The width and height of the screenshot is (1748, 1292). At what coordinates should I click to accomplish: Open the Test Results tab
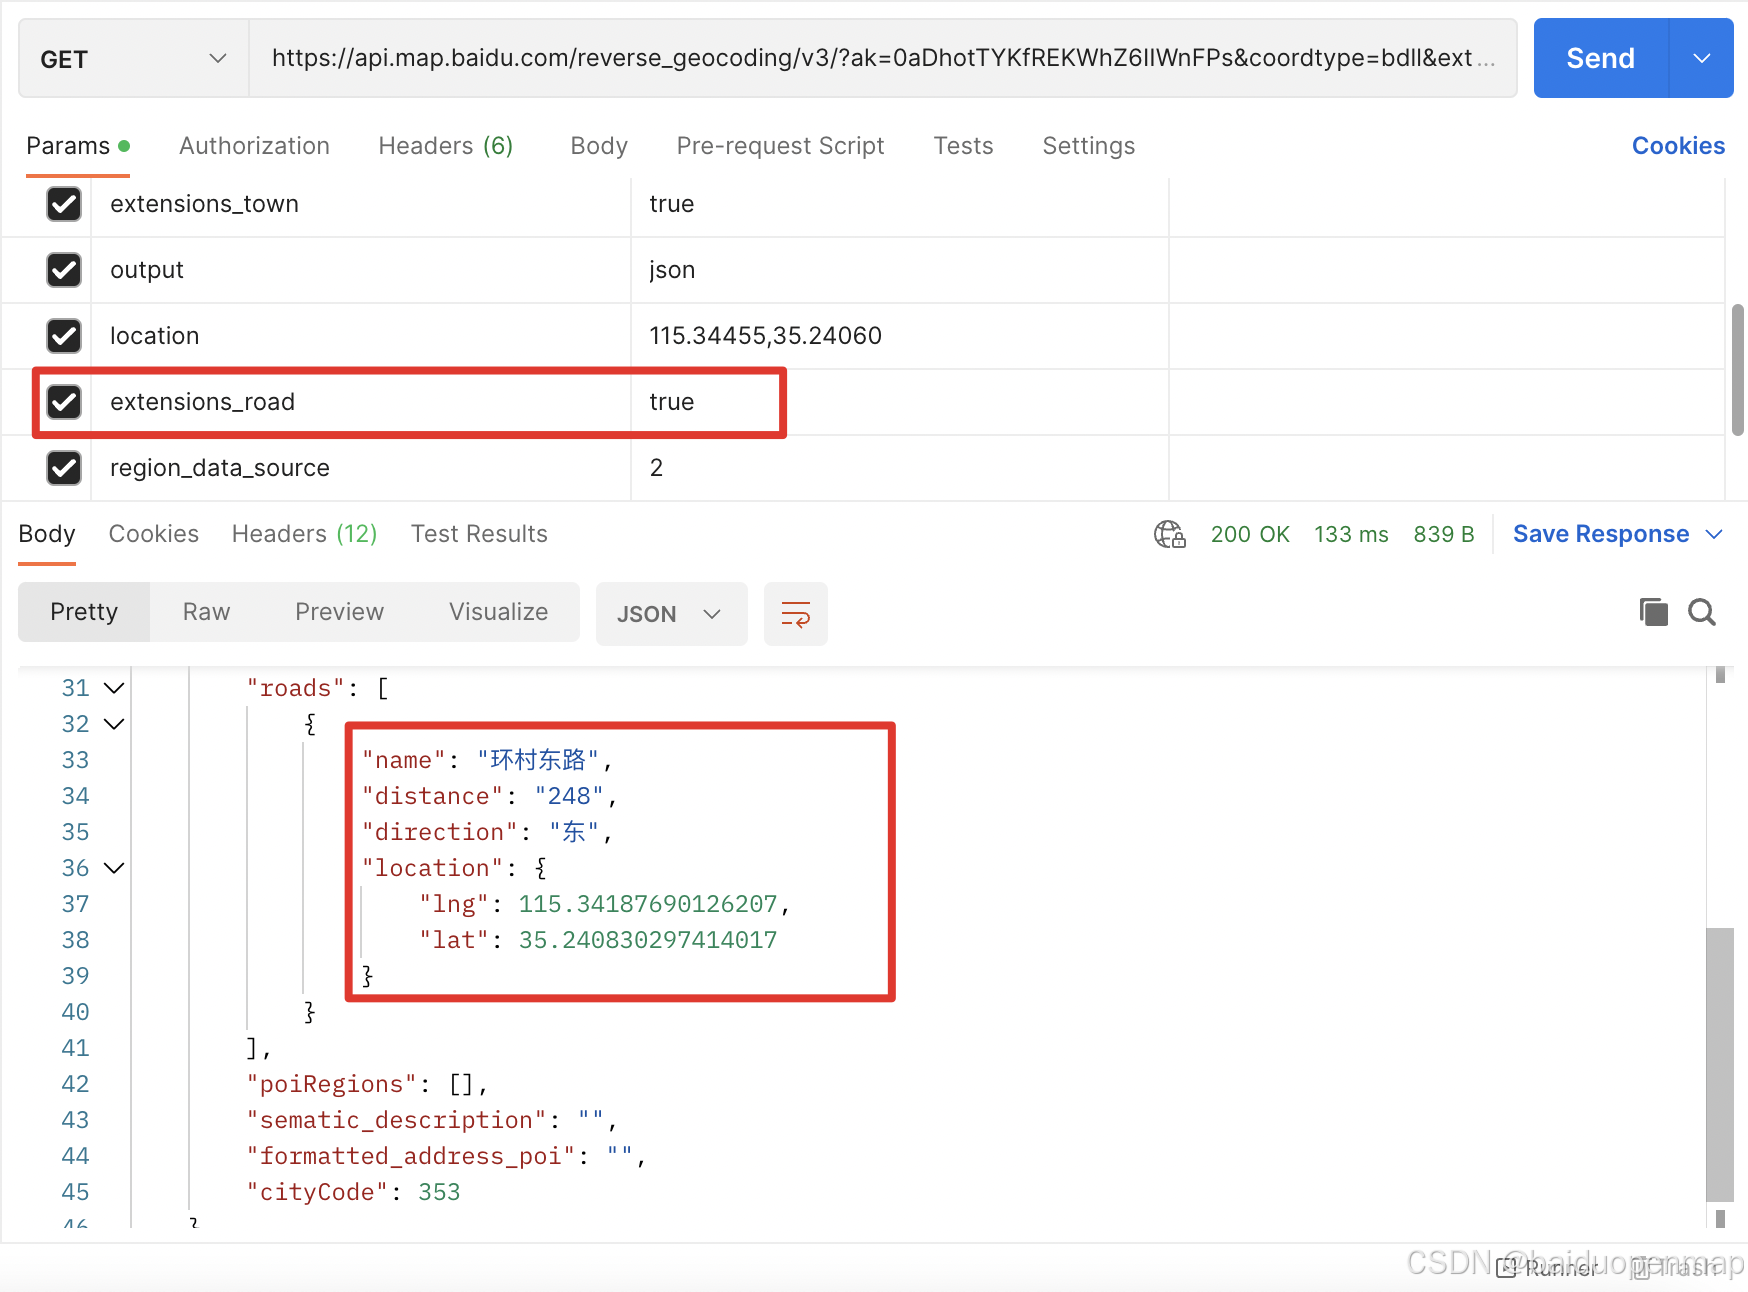pos(479,534)
